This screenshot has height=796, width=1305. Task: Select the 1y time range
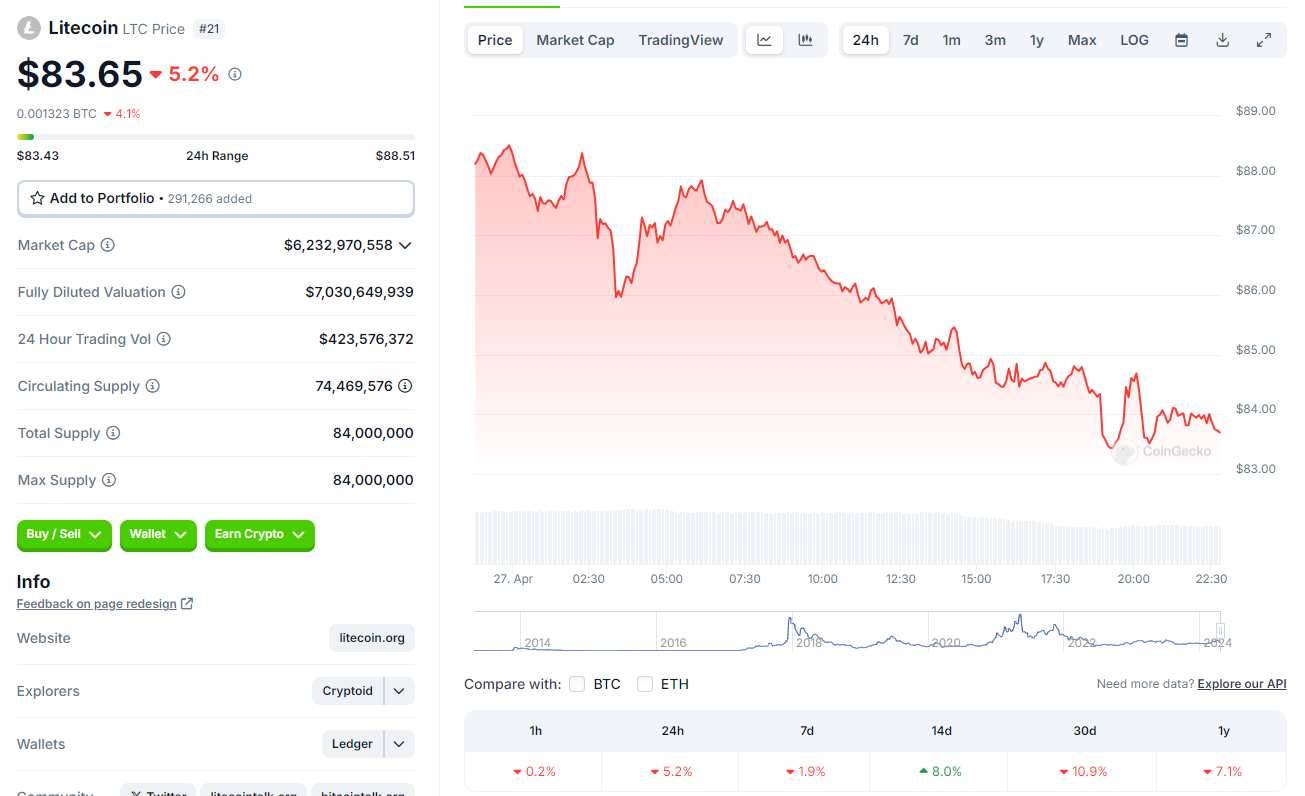[x=1037, y=40]
